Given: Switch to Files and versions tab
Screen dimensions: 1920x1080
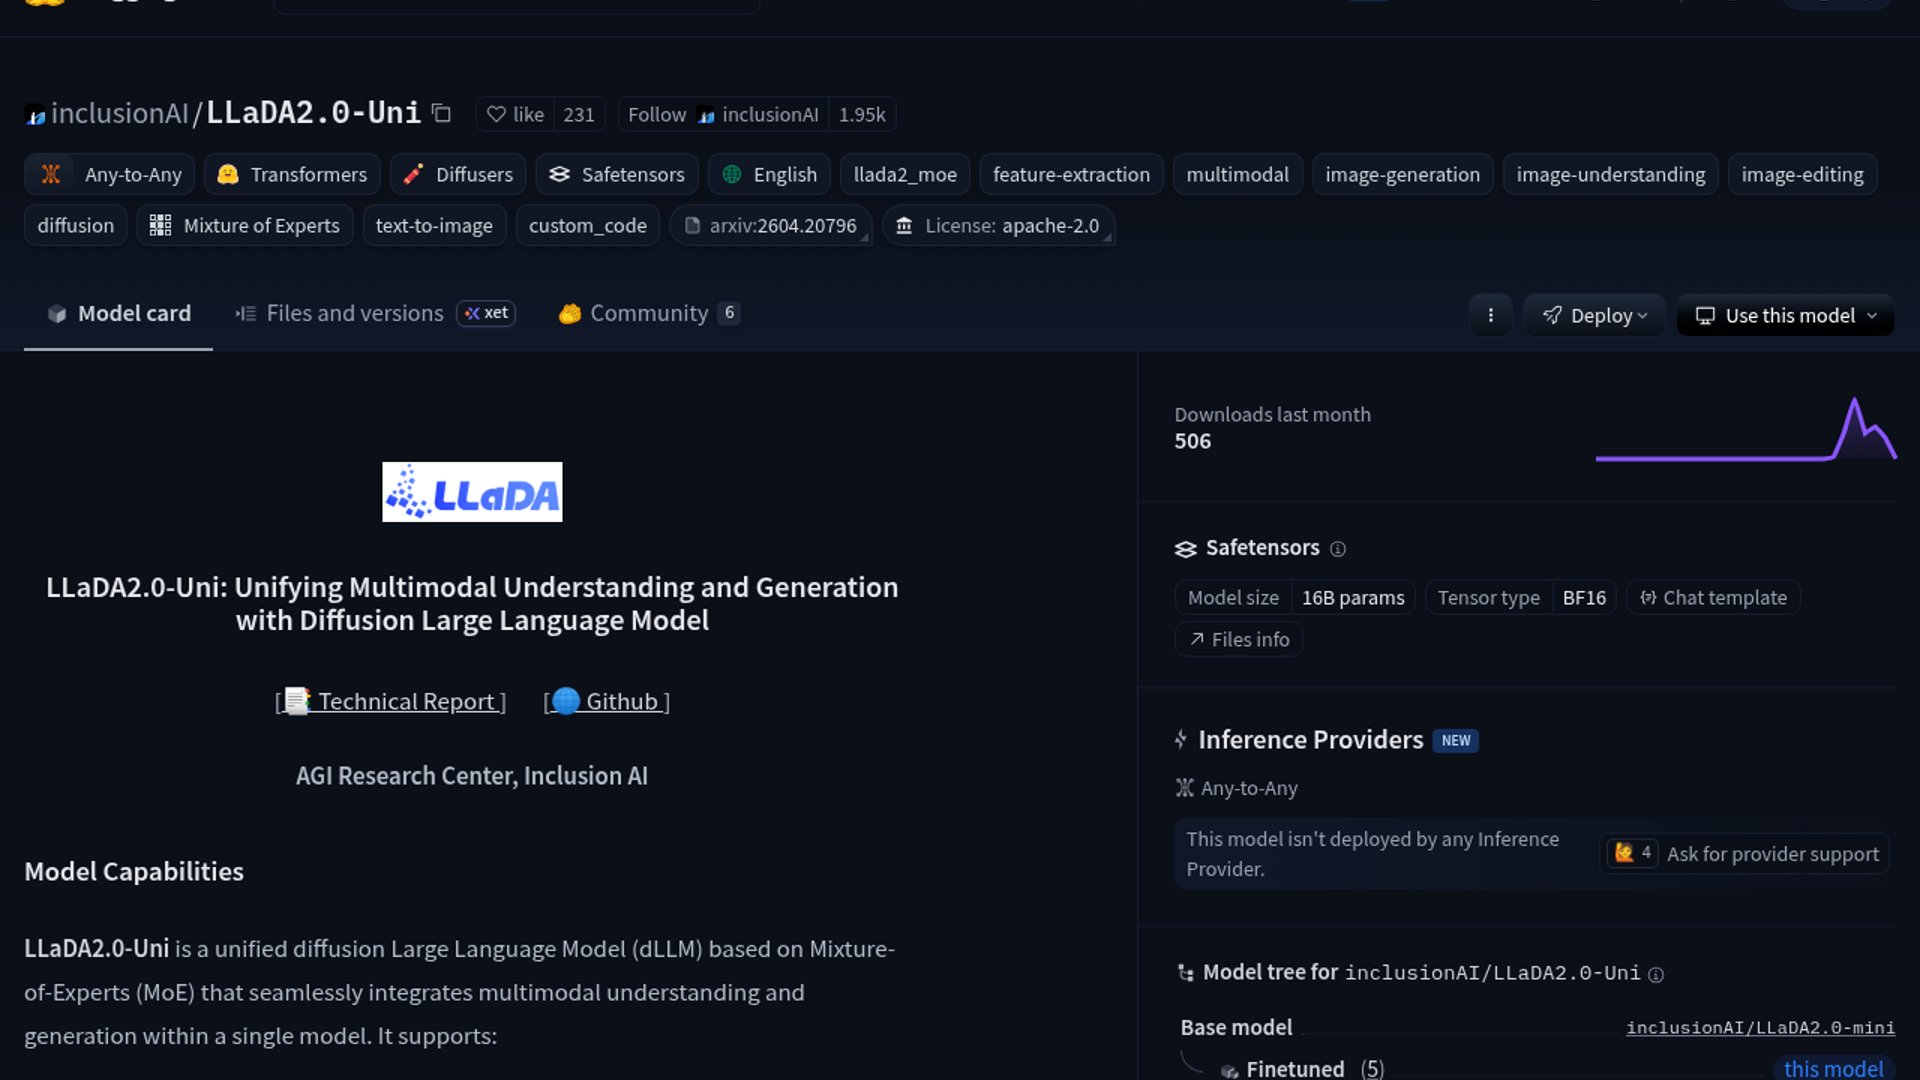Looking at the screenshot, I should [x=354, y=313].
